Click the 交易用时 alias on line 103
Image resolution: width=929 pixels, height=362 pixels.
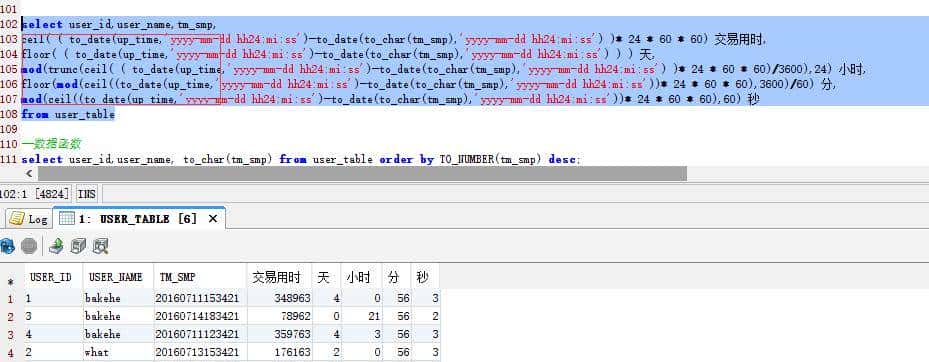740,40
